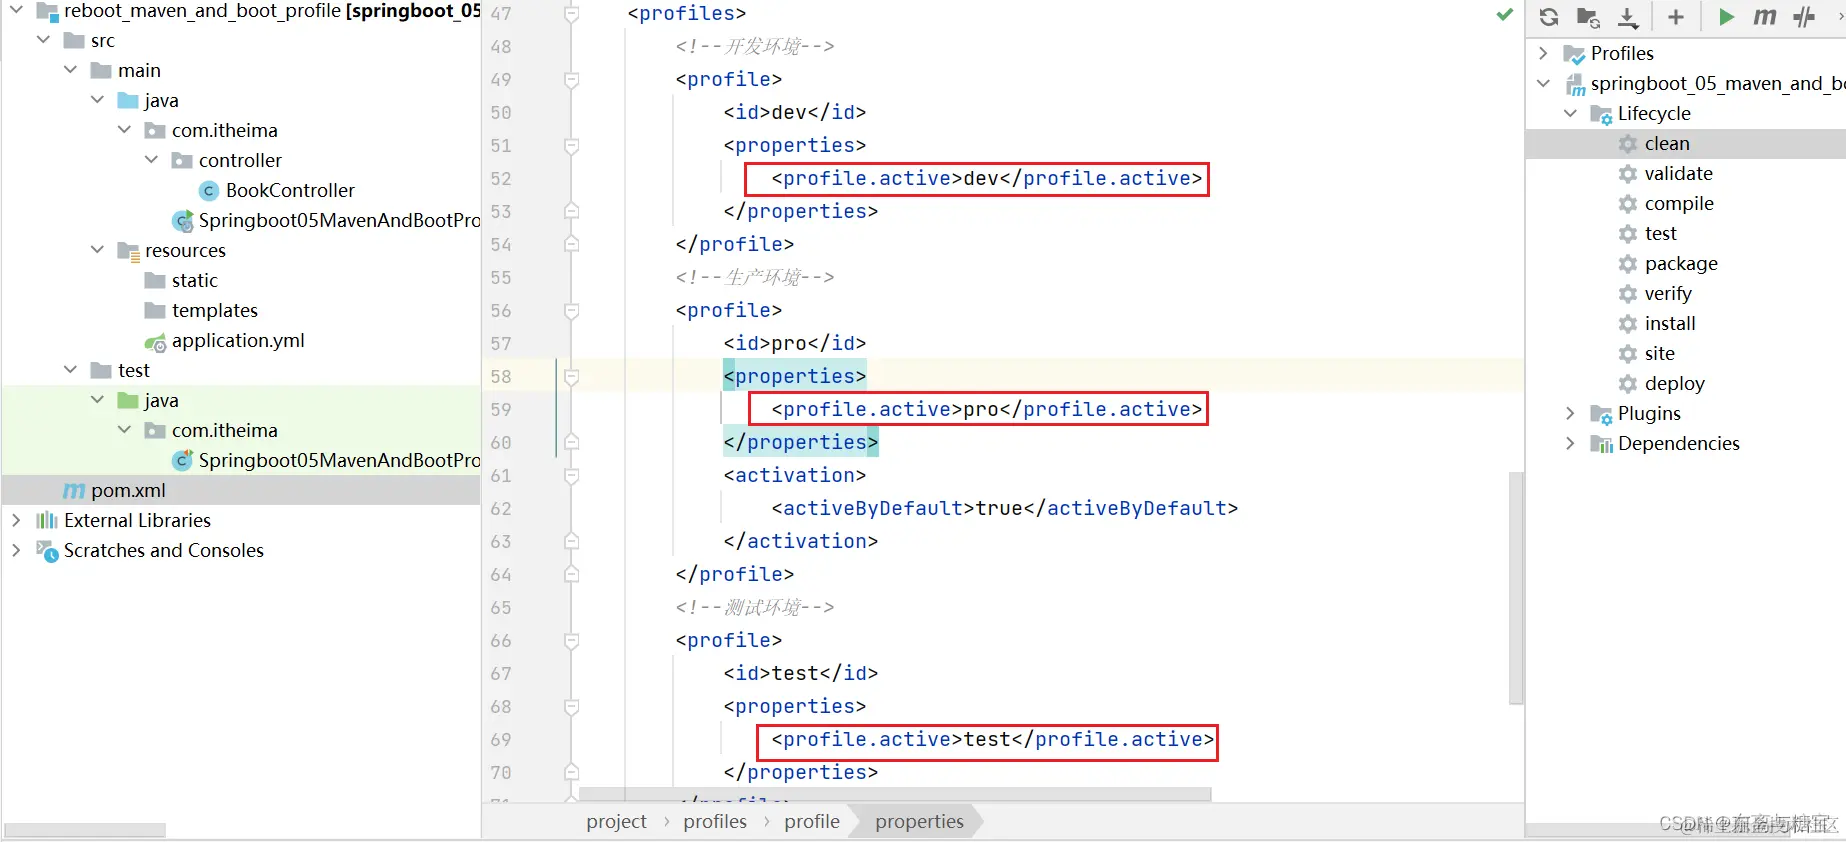1846x842 pixels.
Task: Collapse the main folder
Action: [x=70, y=70]
